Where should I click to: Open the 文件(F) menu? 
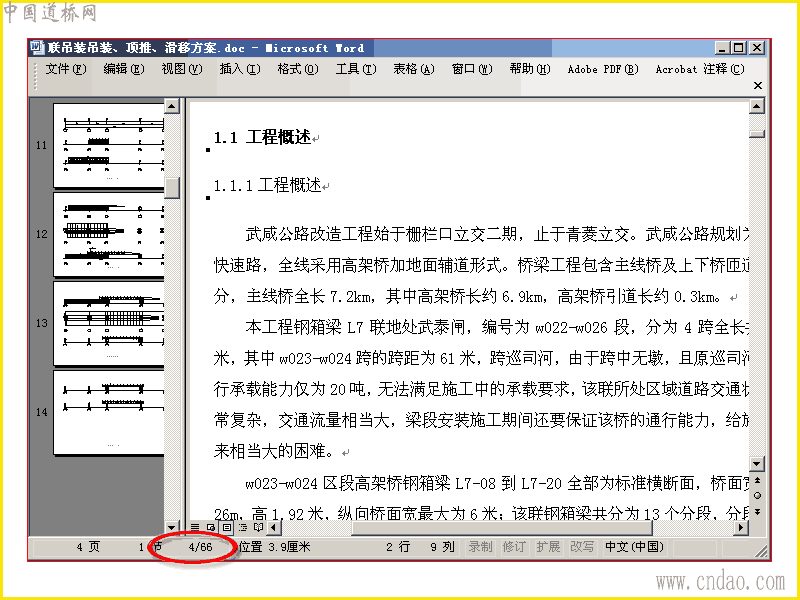point(66,69)
